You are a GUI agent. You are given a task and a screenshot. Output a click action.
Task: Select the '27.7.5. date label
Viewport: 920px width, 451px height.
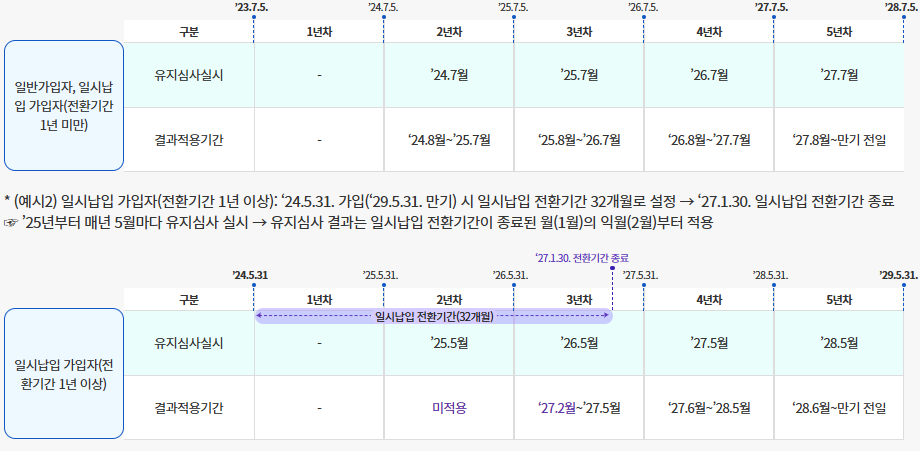(x=772, y=8)
